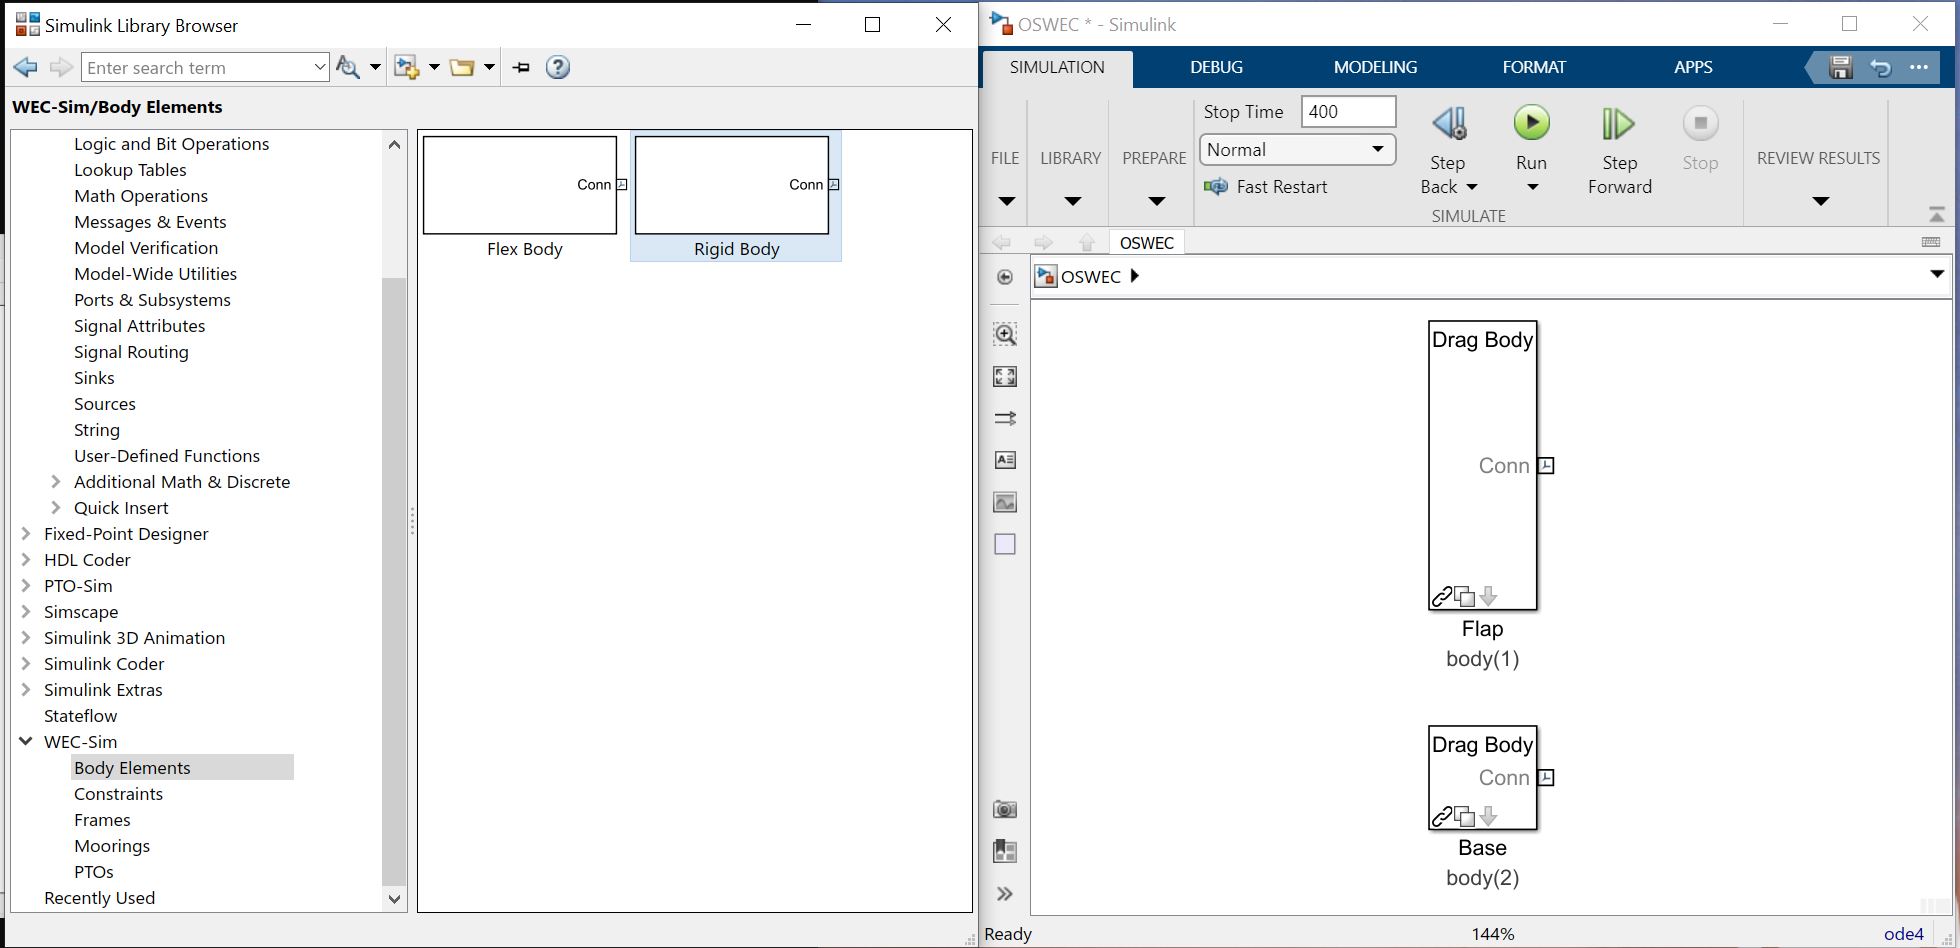Select Sources library
The height and width of the screenshot is (948, 1960).
(x=105, y=404)
